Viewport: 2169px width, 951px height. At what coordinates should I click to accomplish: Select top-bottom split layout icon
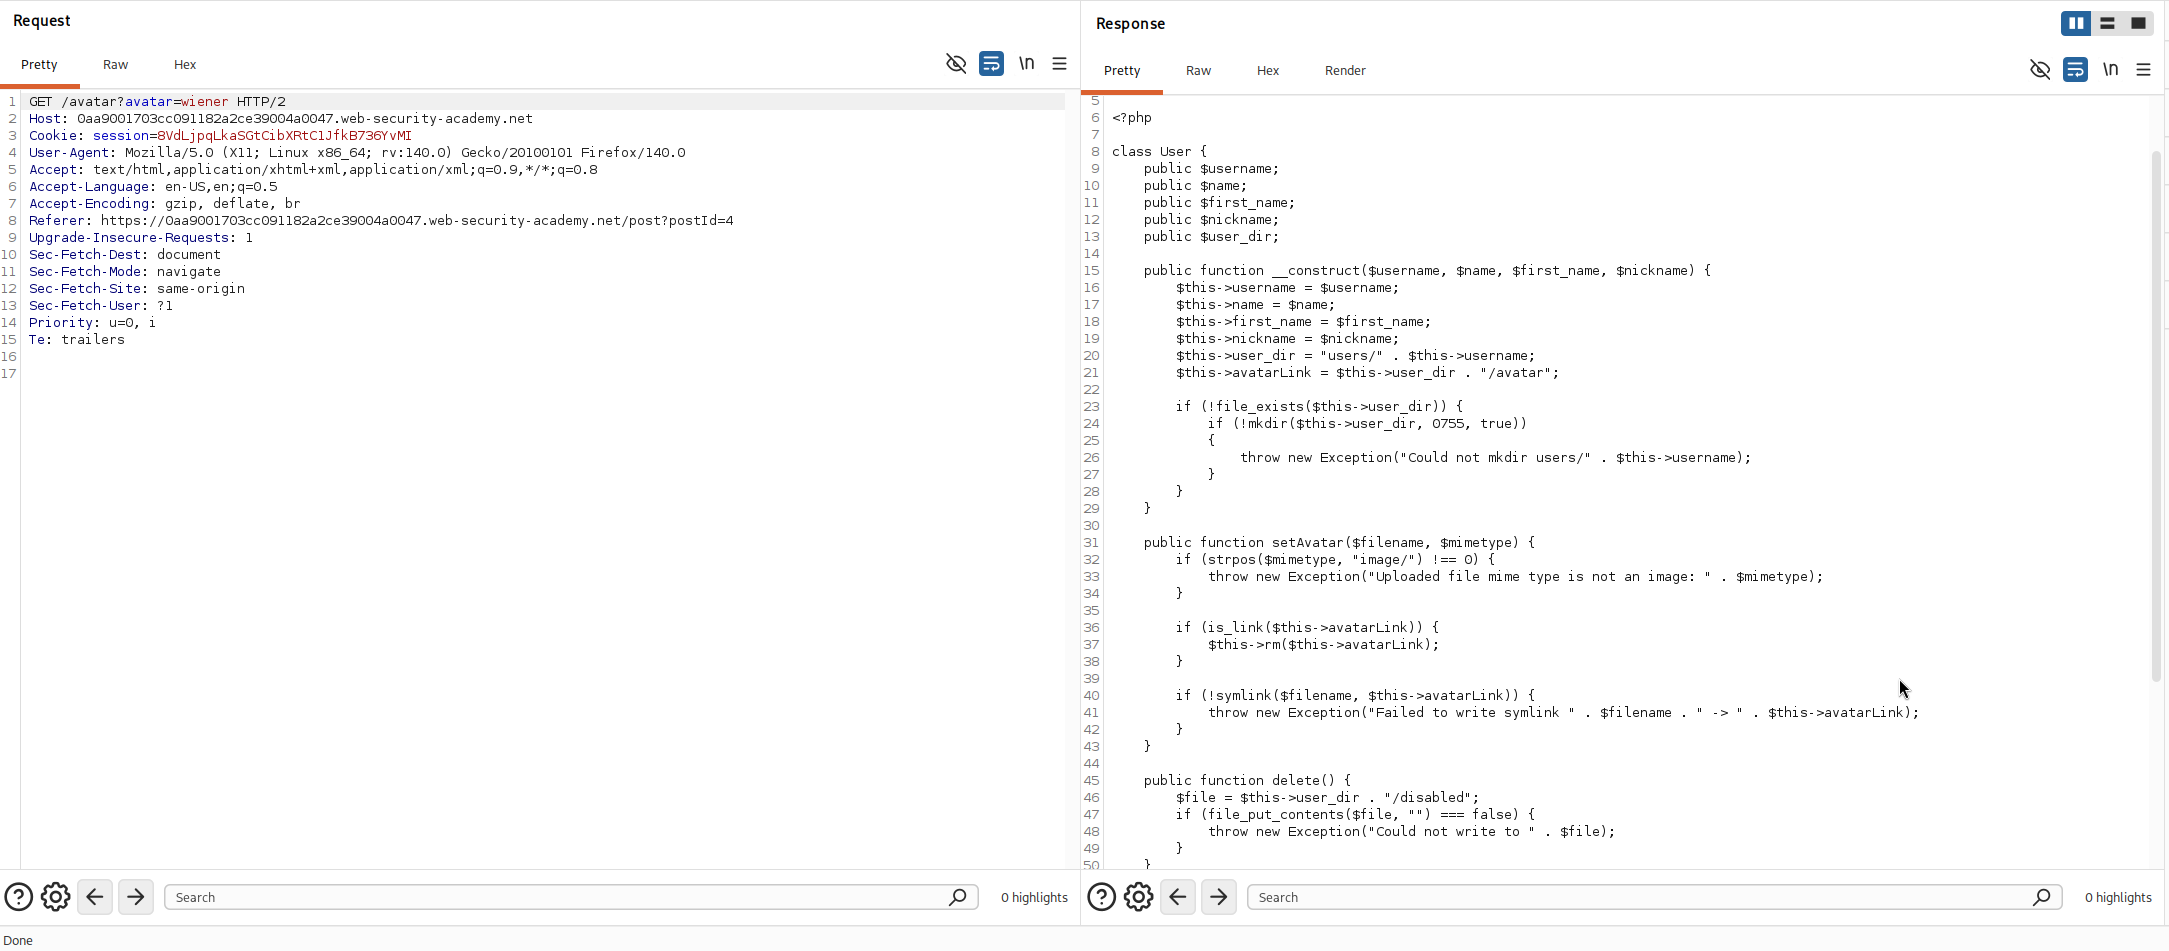[x=2107, y=23]
